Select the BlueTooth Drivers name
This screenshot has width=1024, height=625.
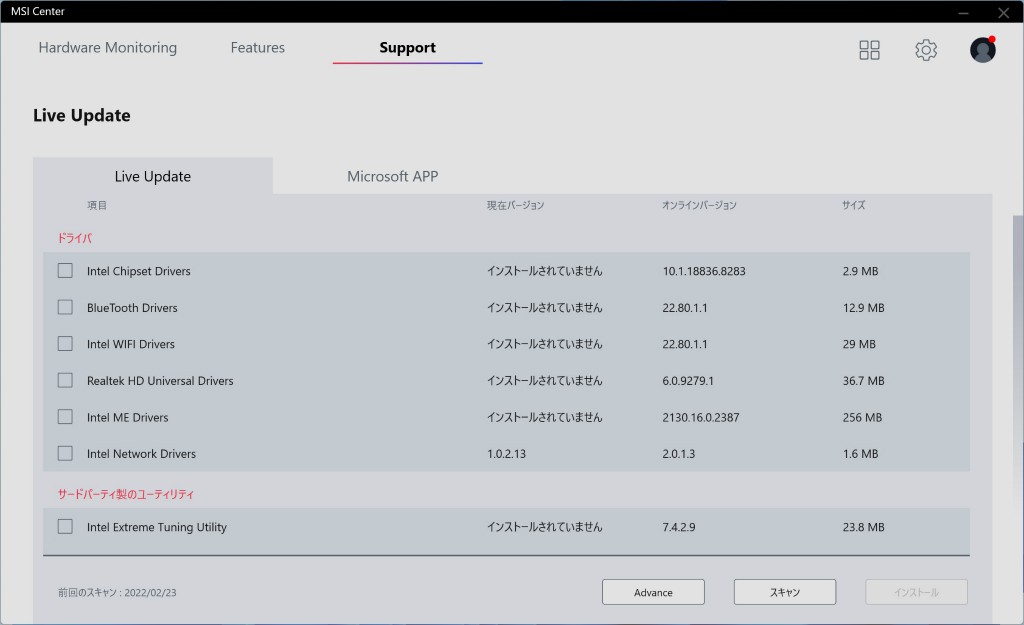click(132, 308)
